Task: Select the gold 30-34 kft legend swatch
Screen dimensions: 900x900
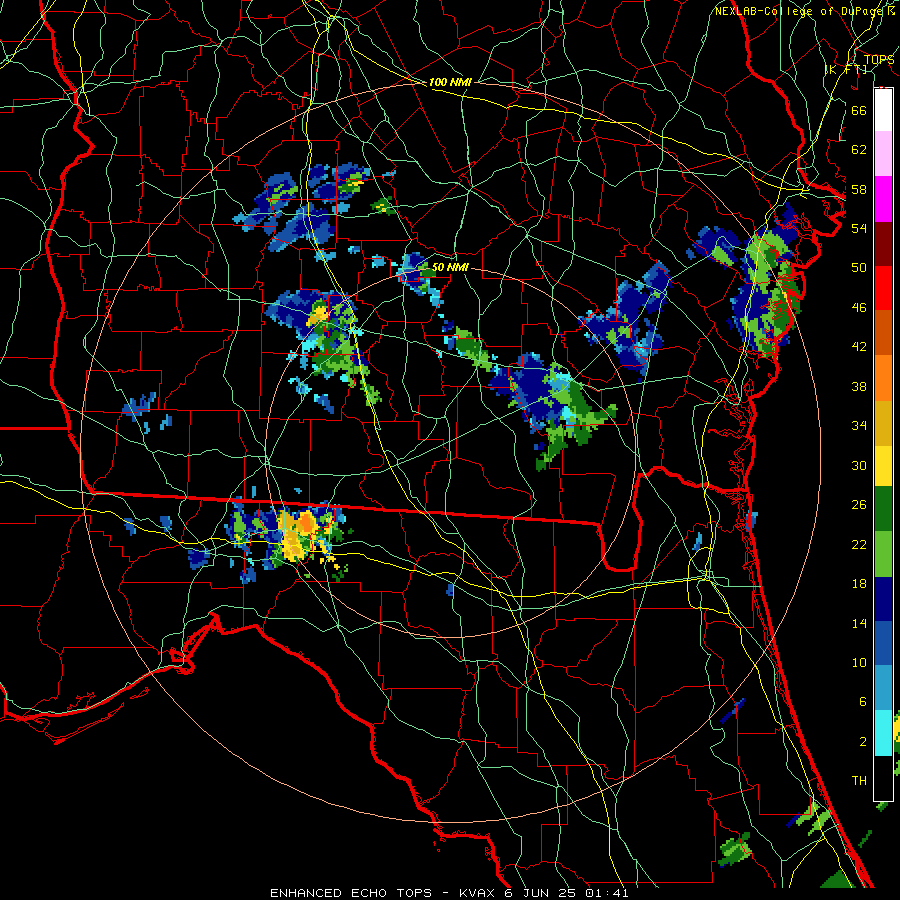Action: tap(883, 422)
